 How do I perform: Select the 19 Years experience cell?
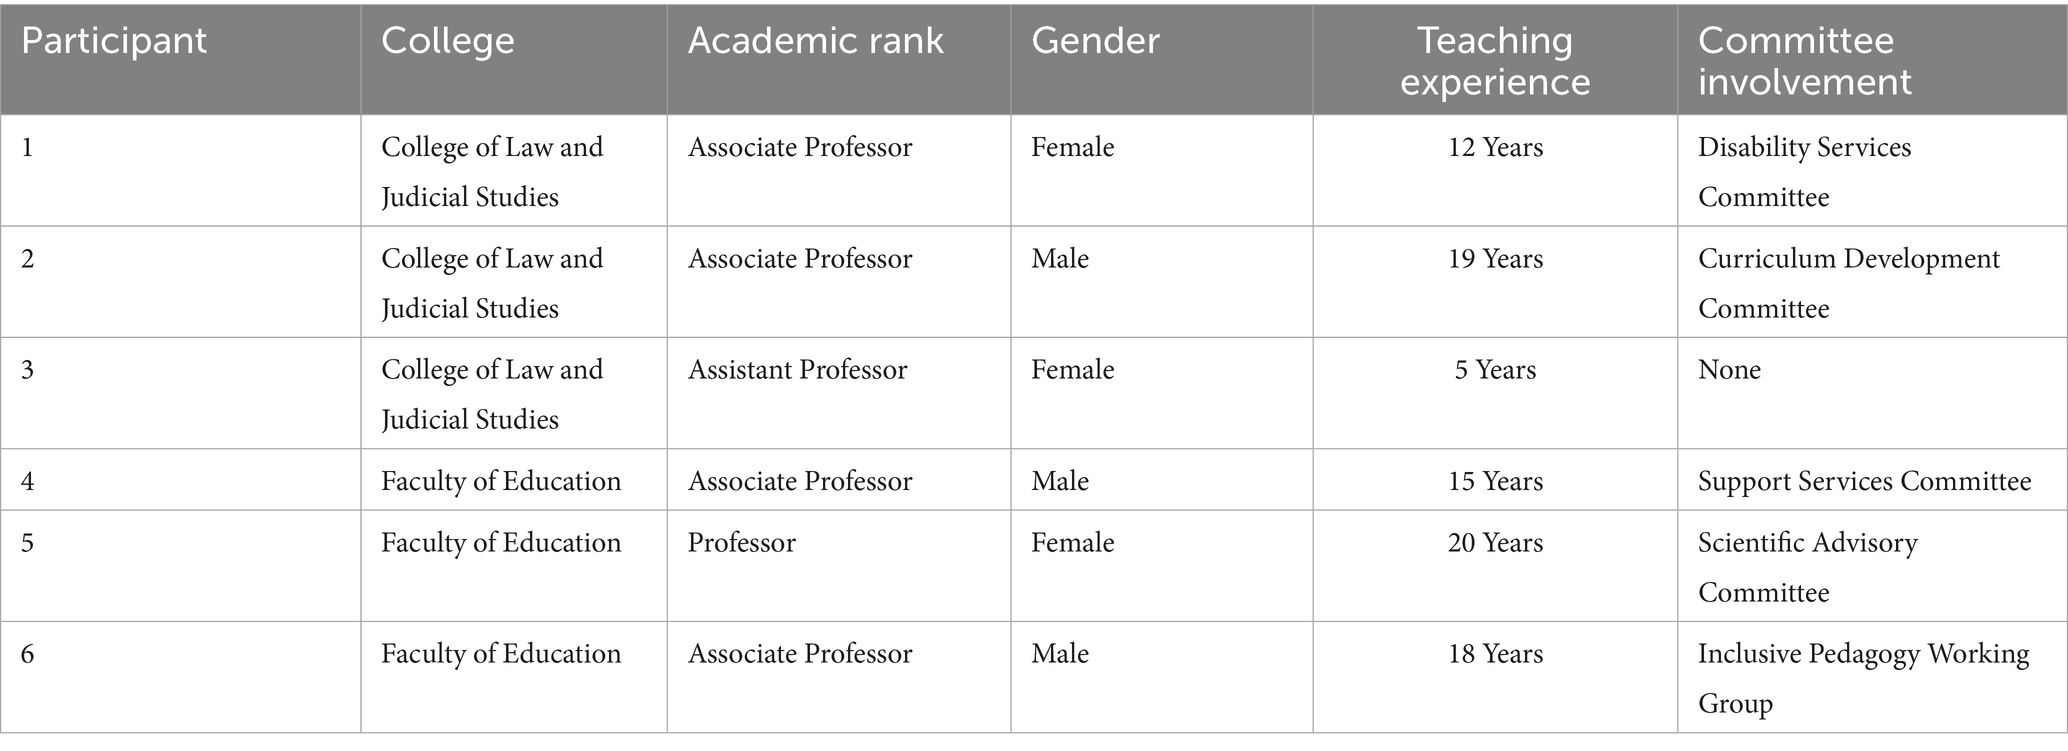[1495, 259]
